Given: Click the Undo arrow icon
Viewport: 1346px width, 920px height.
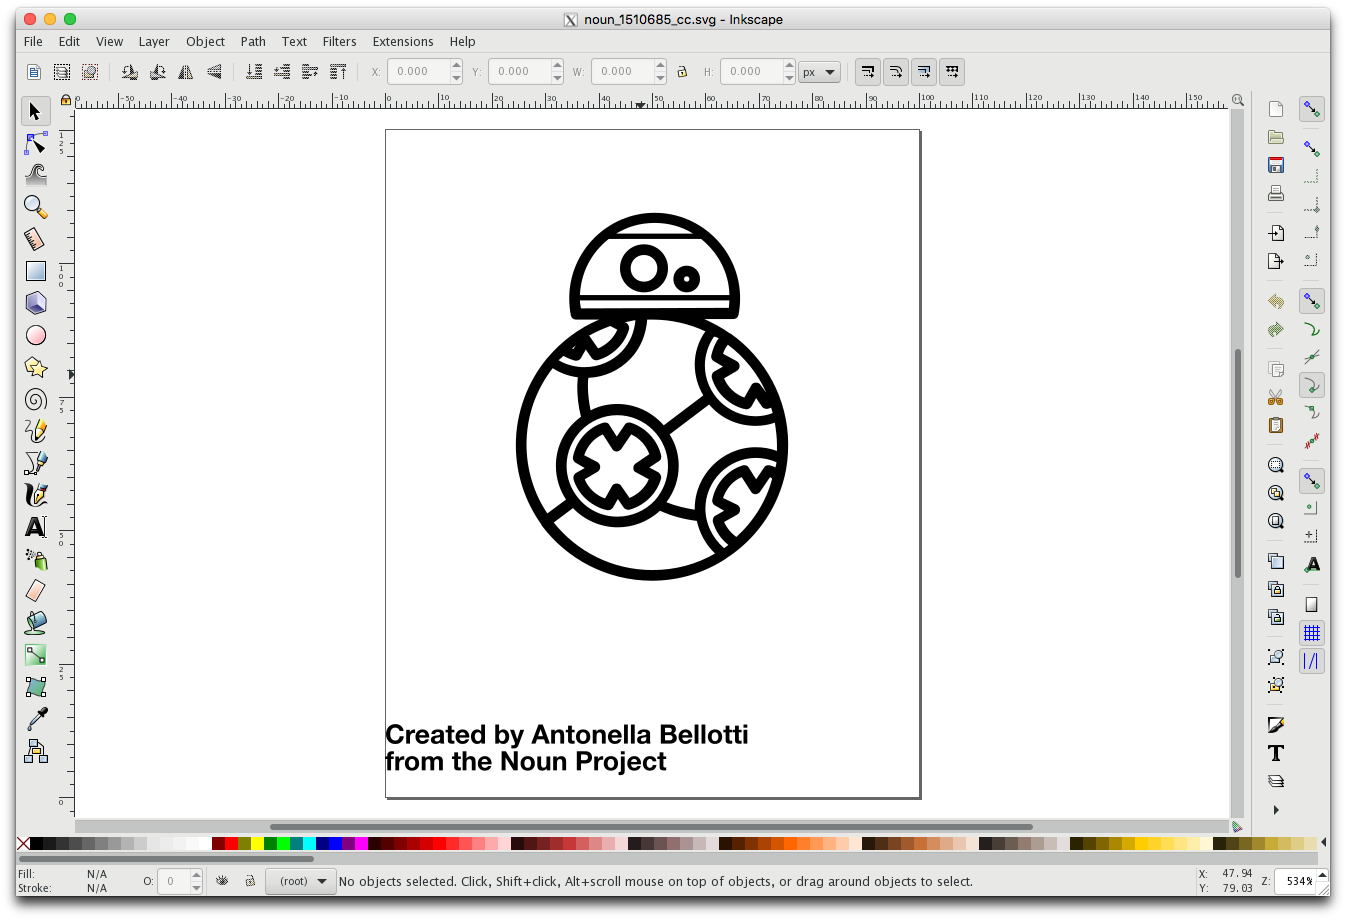Looking at the screenshot, I should point(1276,301).
